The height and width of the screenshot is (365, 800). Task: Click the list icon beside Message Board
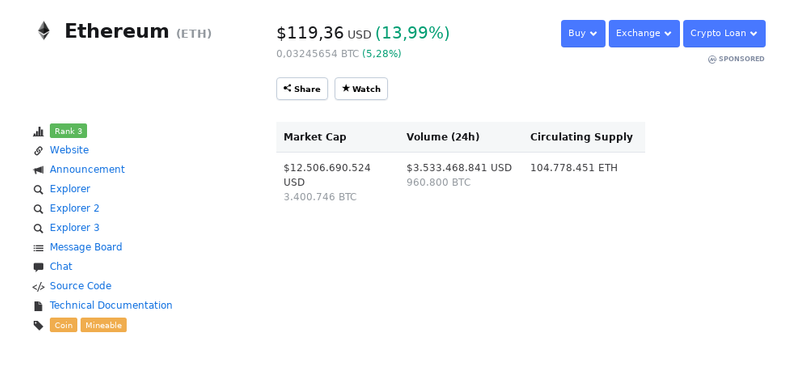(38, 248)
